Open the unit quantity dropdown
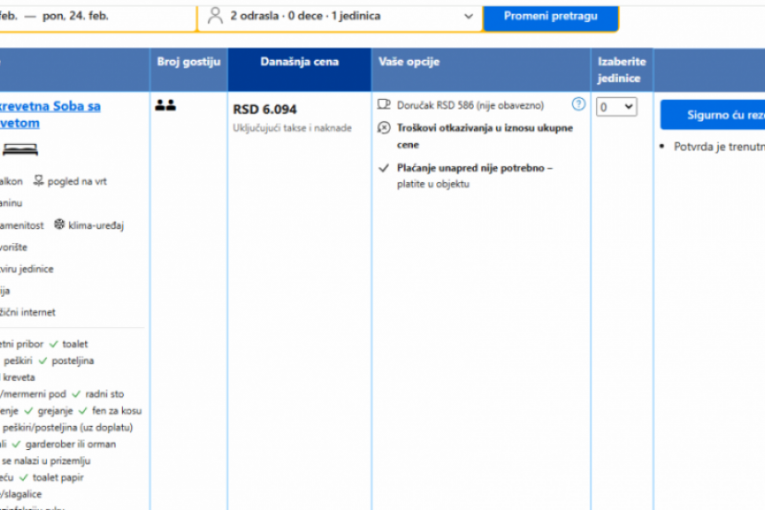Viewport: 765px width, 510px height. [x=616, y=106]
